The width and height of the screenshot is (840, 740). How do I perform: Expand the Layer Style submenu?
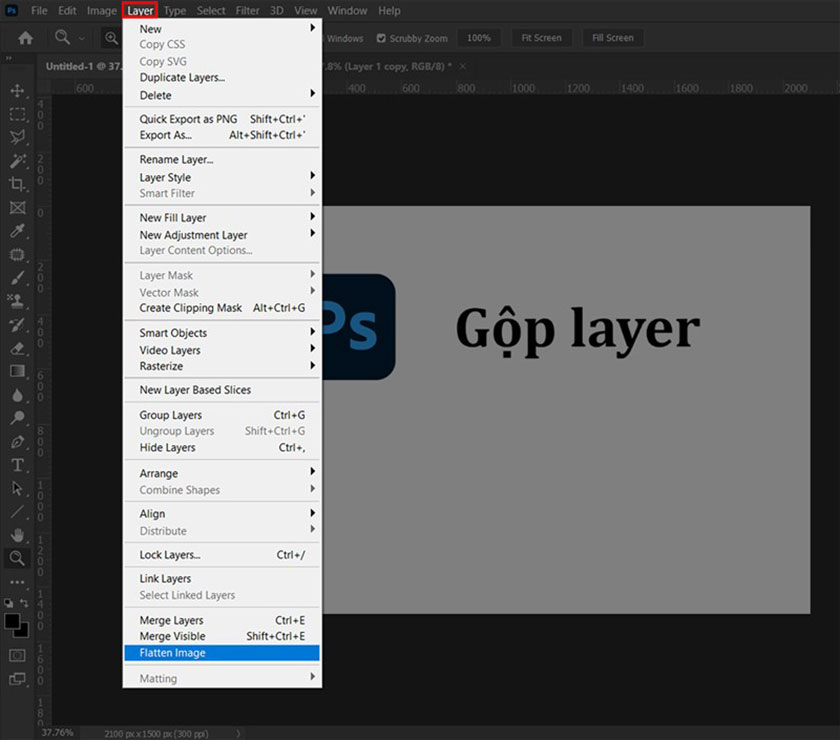222,177
